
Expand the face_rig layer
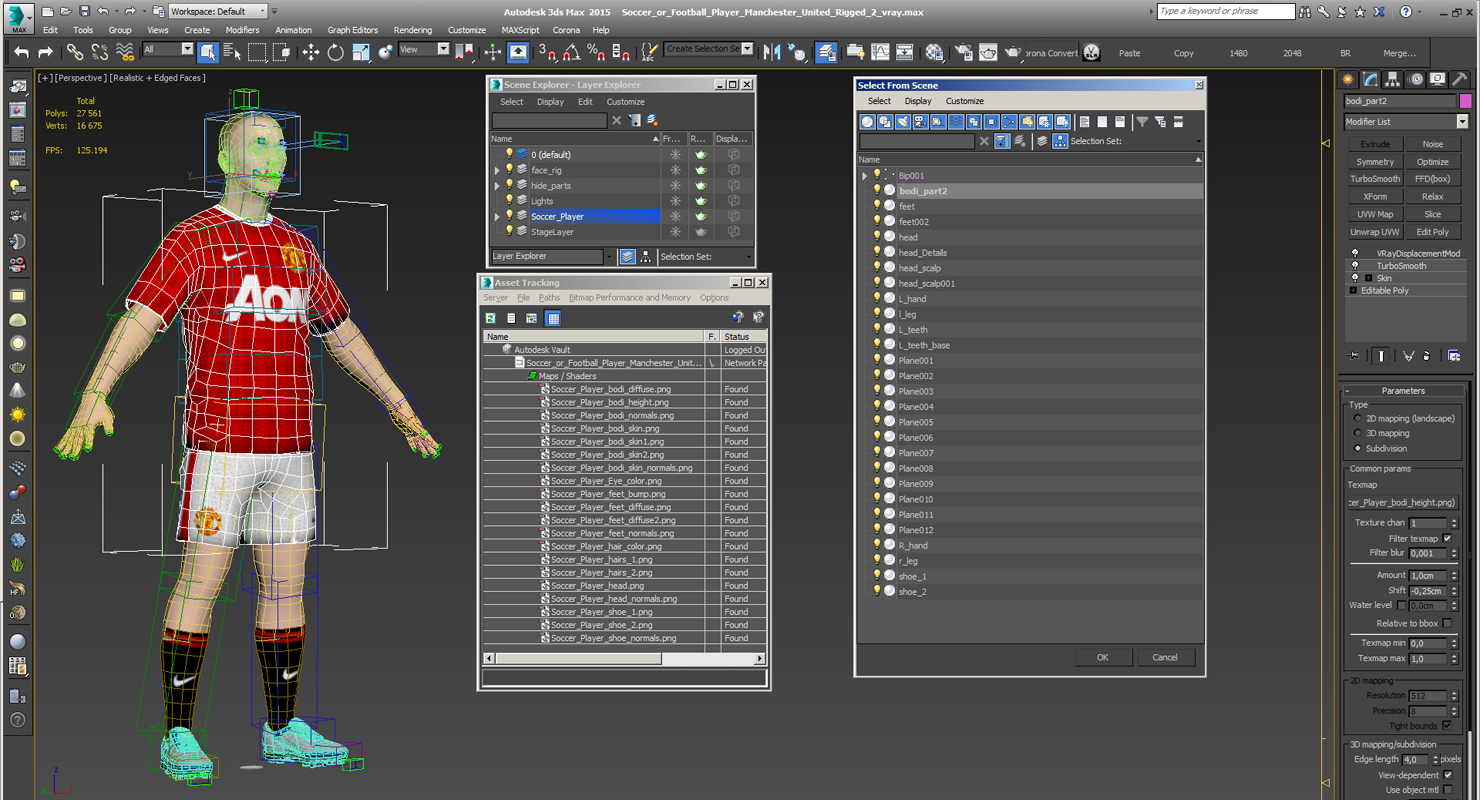click(497, 171)
